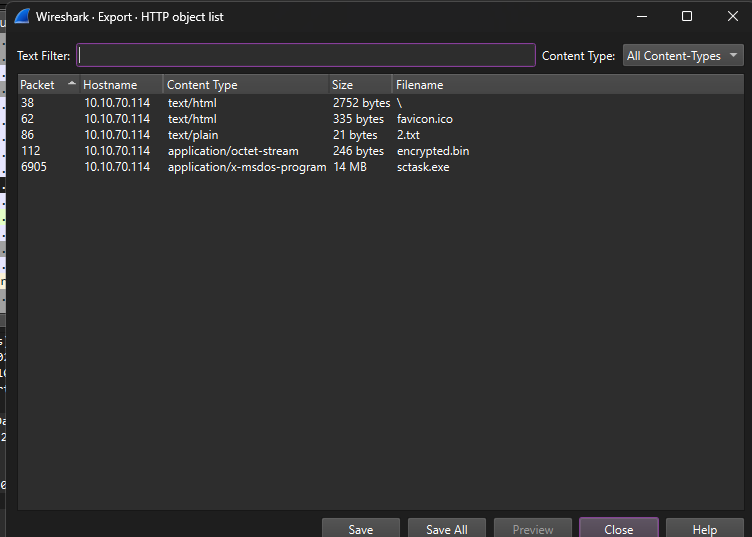This screenshot has height=537, width=752.
Task: Click the application/octet-stream content type cell
Action: (233, 151)
